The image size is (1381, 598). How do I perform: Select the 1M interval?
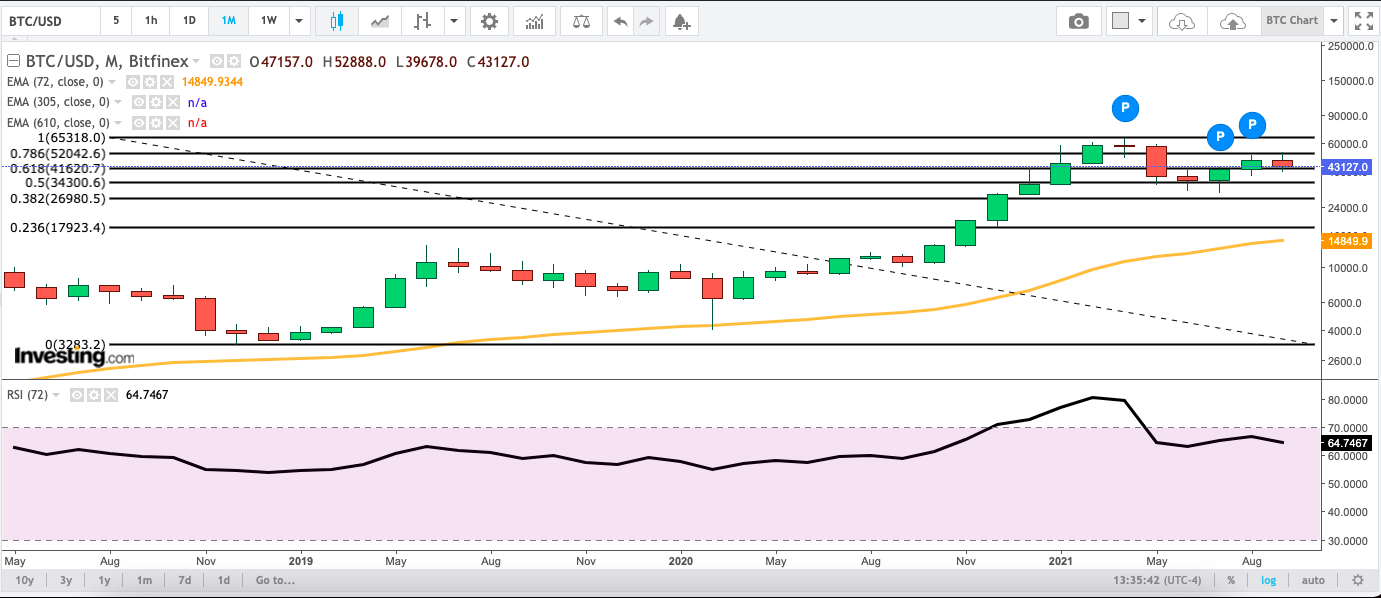pyautogui.click(x=228, y=20)
